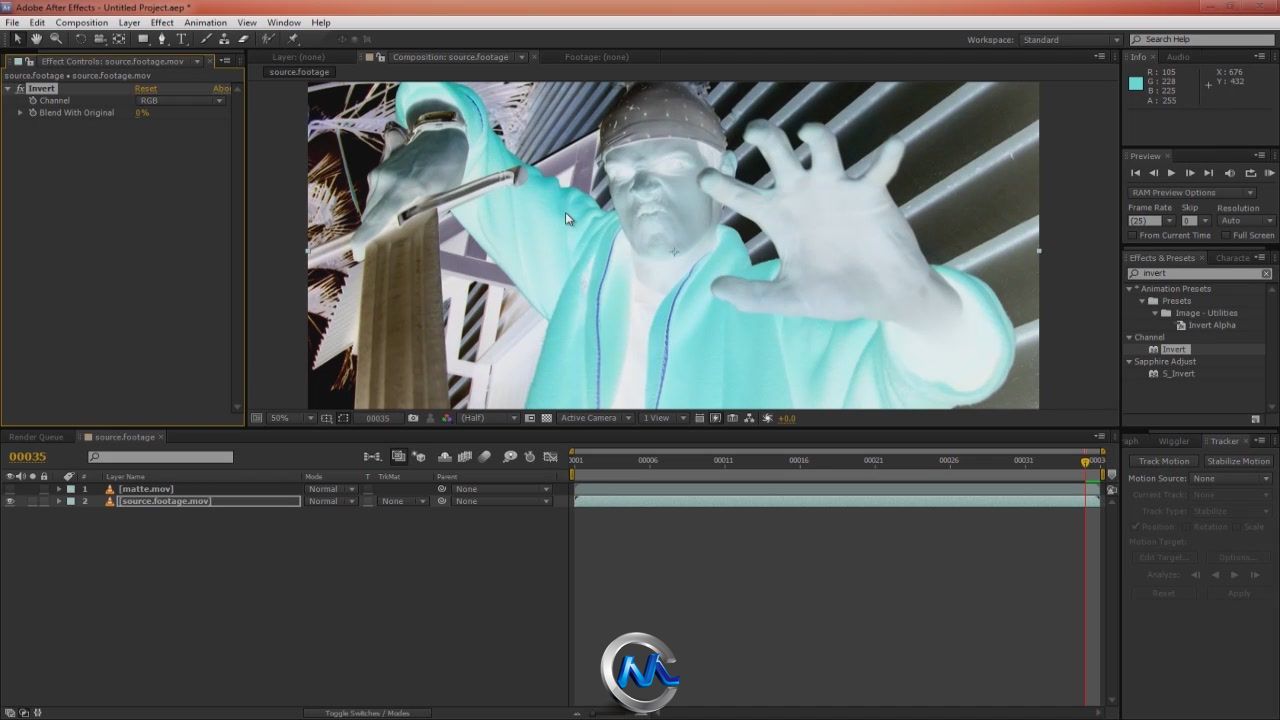Select the Horizontal Type tool
Screen dimensions: 1280x720
[182, 39]
